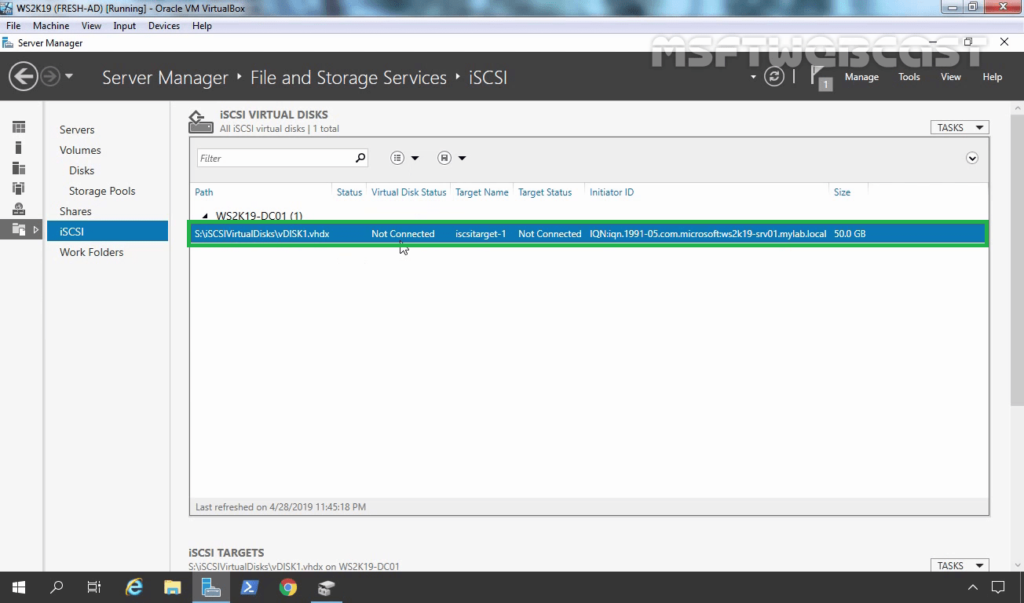1024x603 pixels.
Task: Click the saved queries icon
Action: click(444, 157)
